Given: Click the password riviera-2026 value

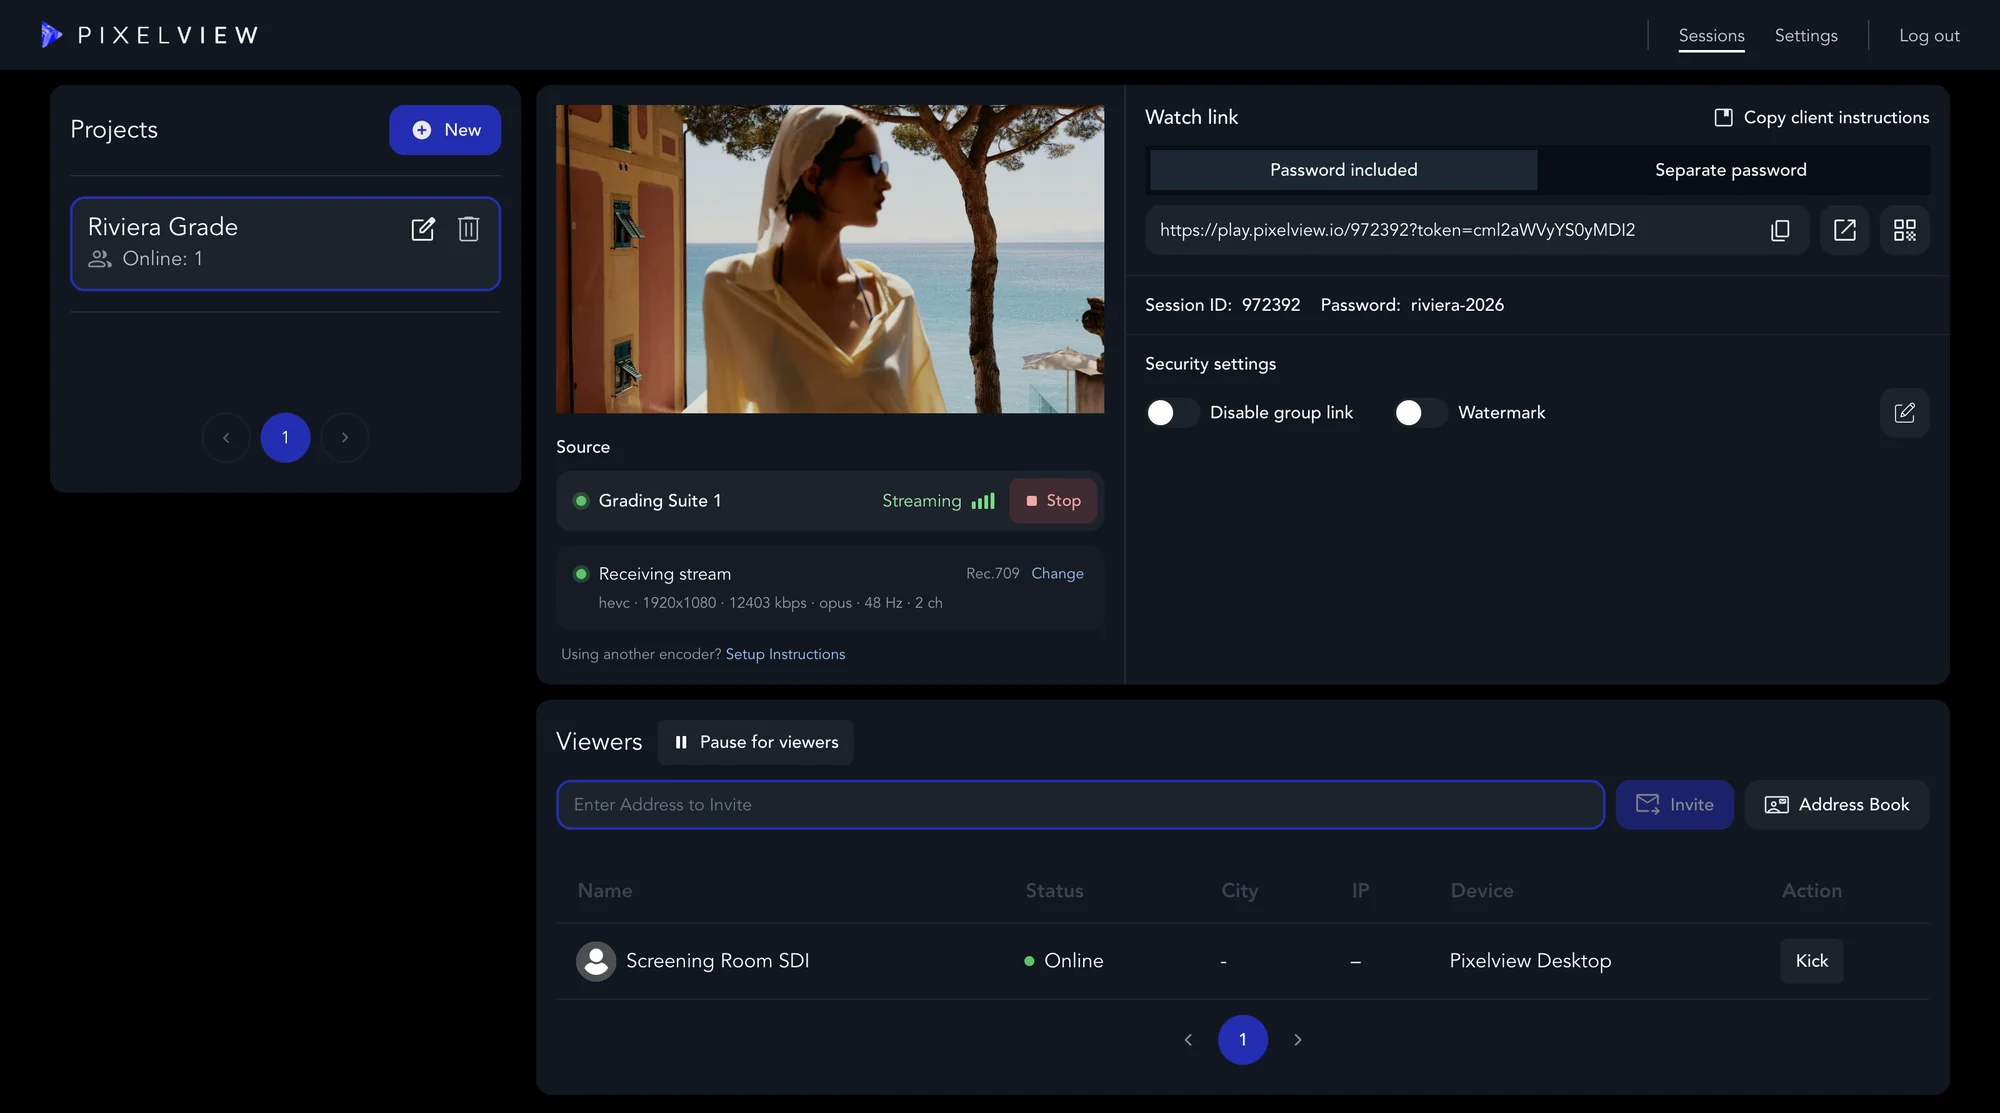Looking at the screenshot, I should point(1457,305).
